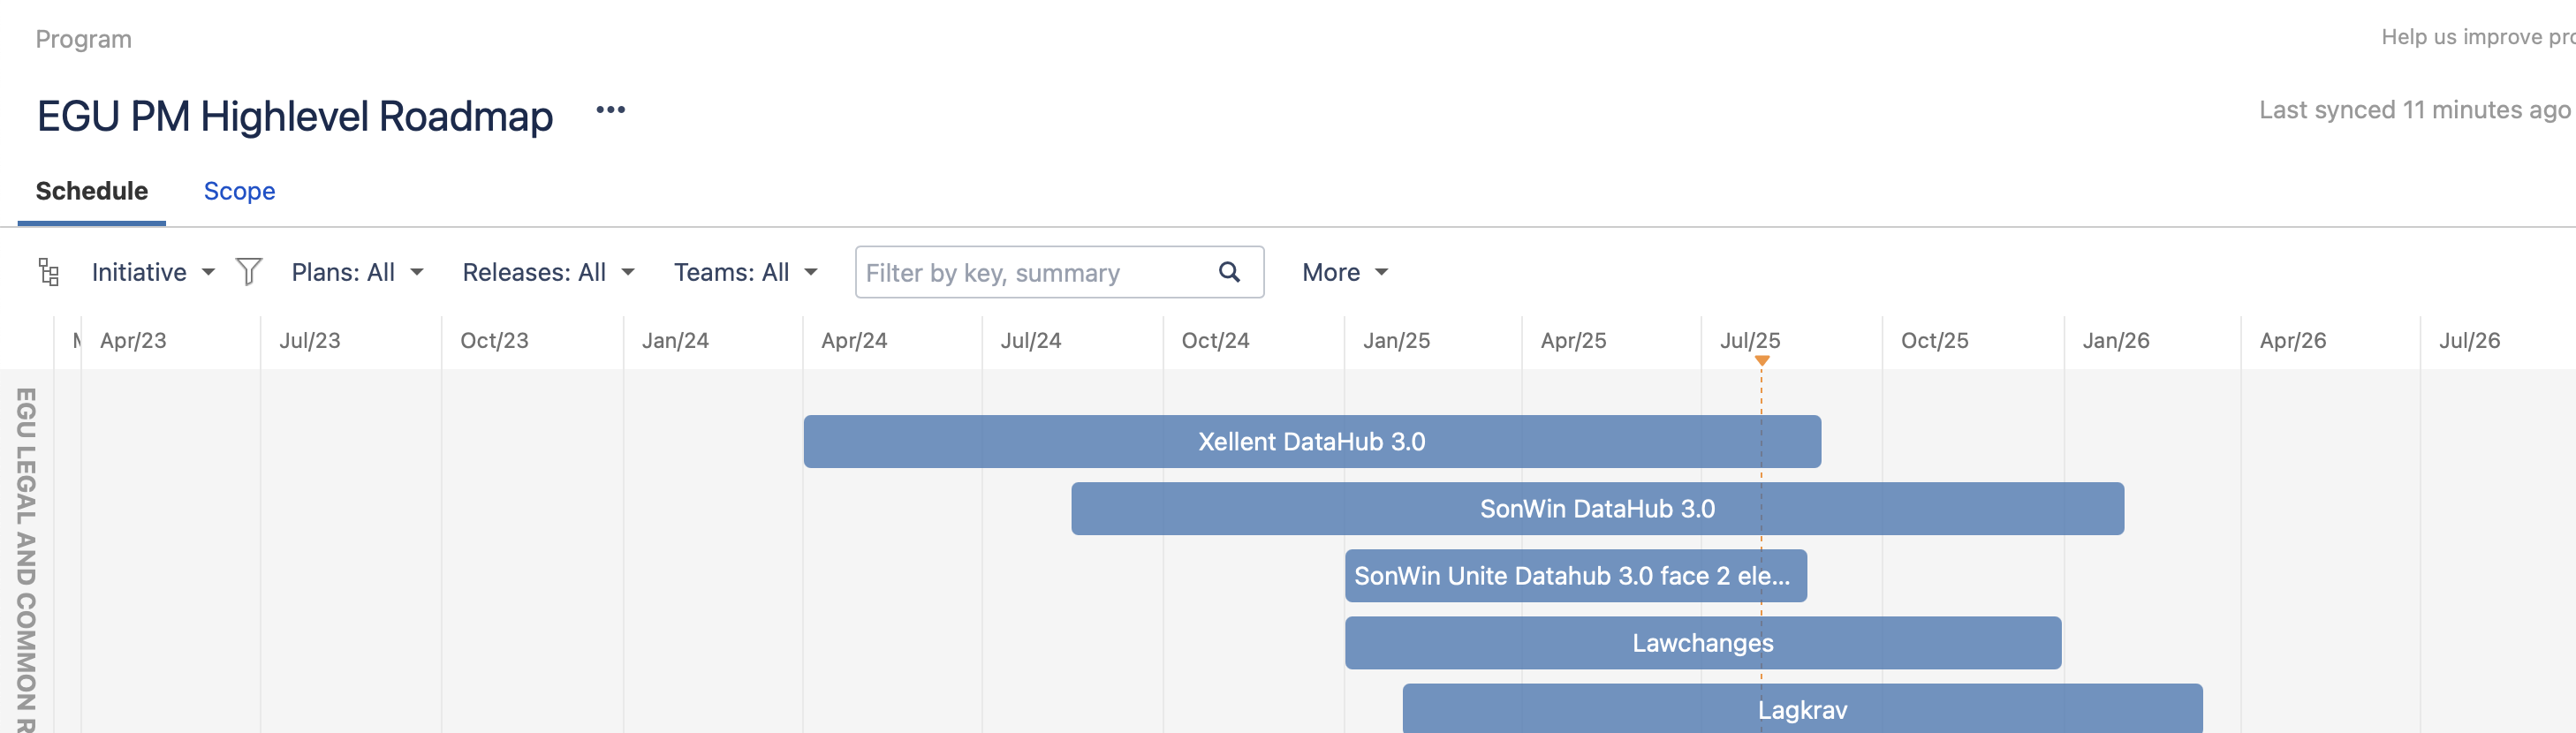Switch to the Schedule tab
The image size is (2576, 733).
(x=92, y=191)
